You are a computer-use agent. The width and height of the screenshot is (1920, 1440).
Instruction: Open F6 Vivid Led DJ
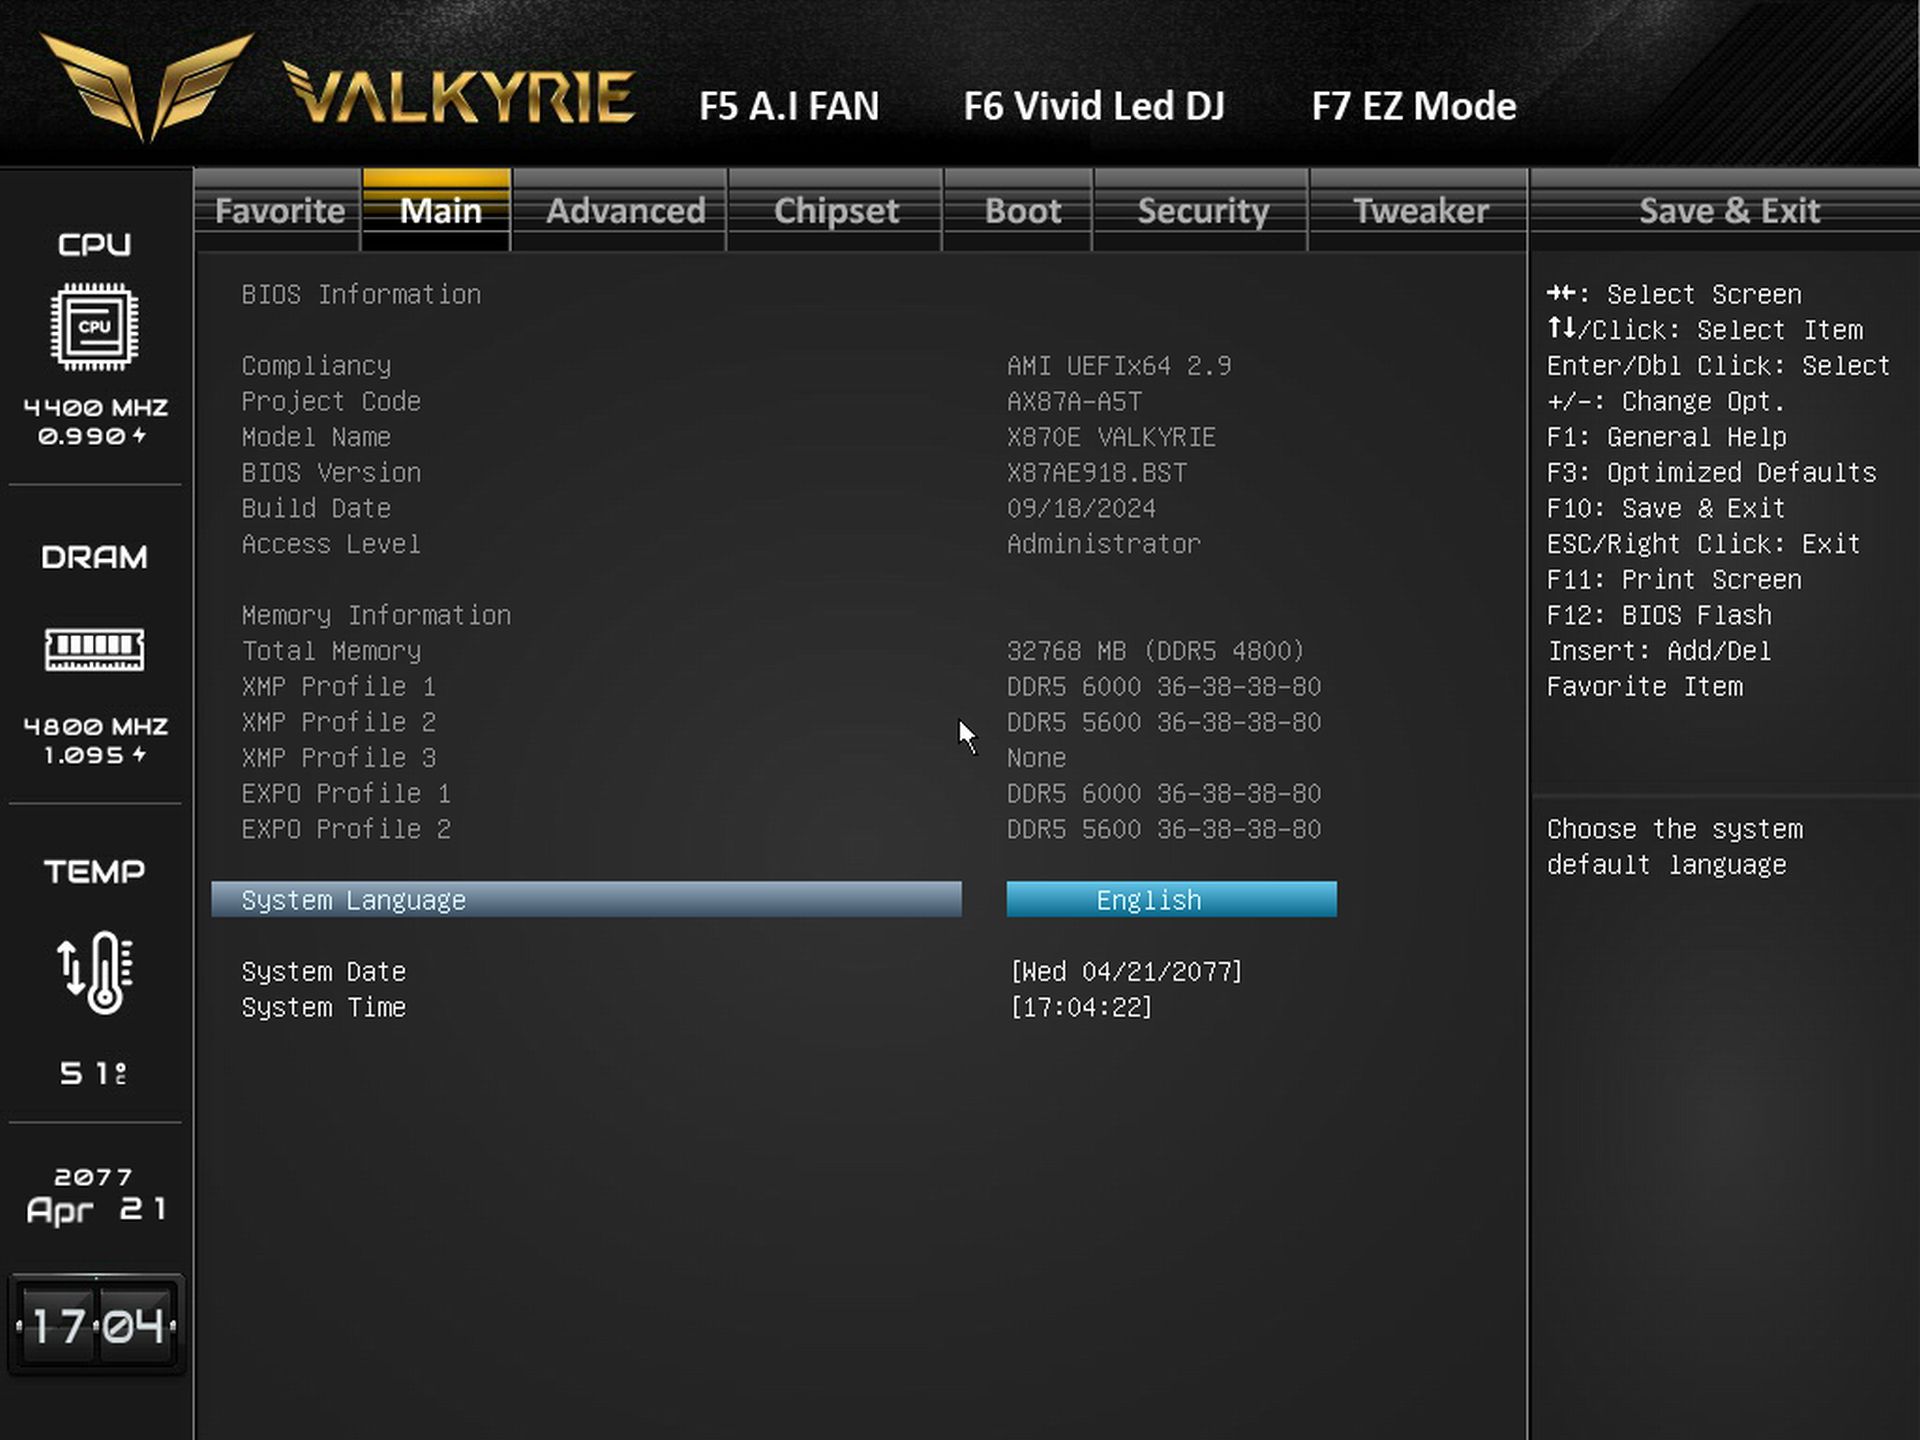pyautogui.click(x=1094, y=106)
